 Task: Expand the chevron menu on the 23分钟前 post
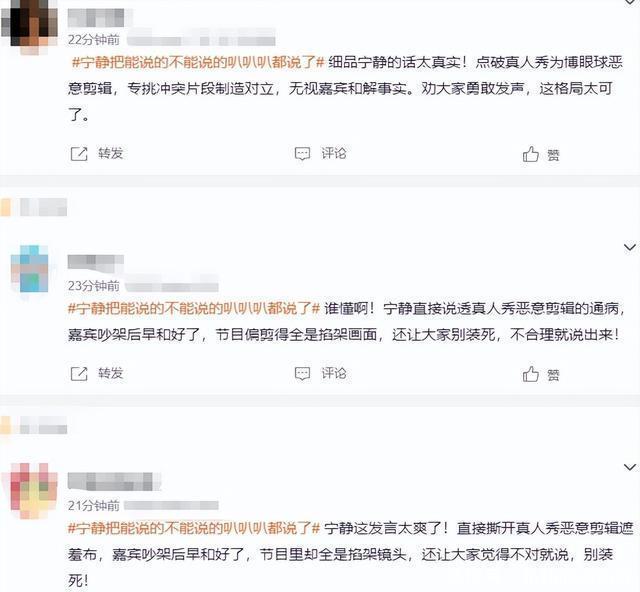[x=630, y=247]
